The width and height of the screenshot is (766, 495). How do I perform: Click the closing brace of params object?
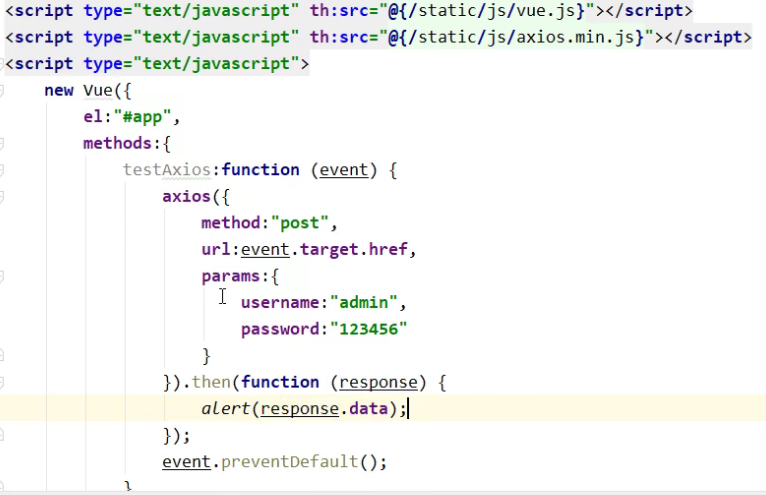pos(206,356)
